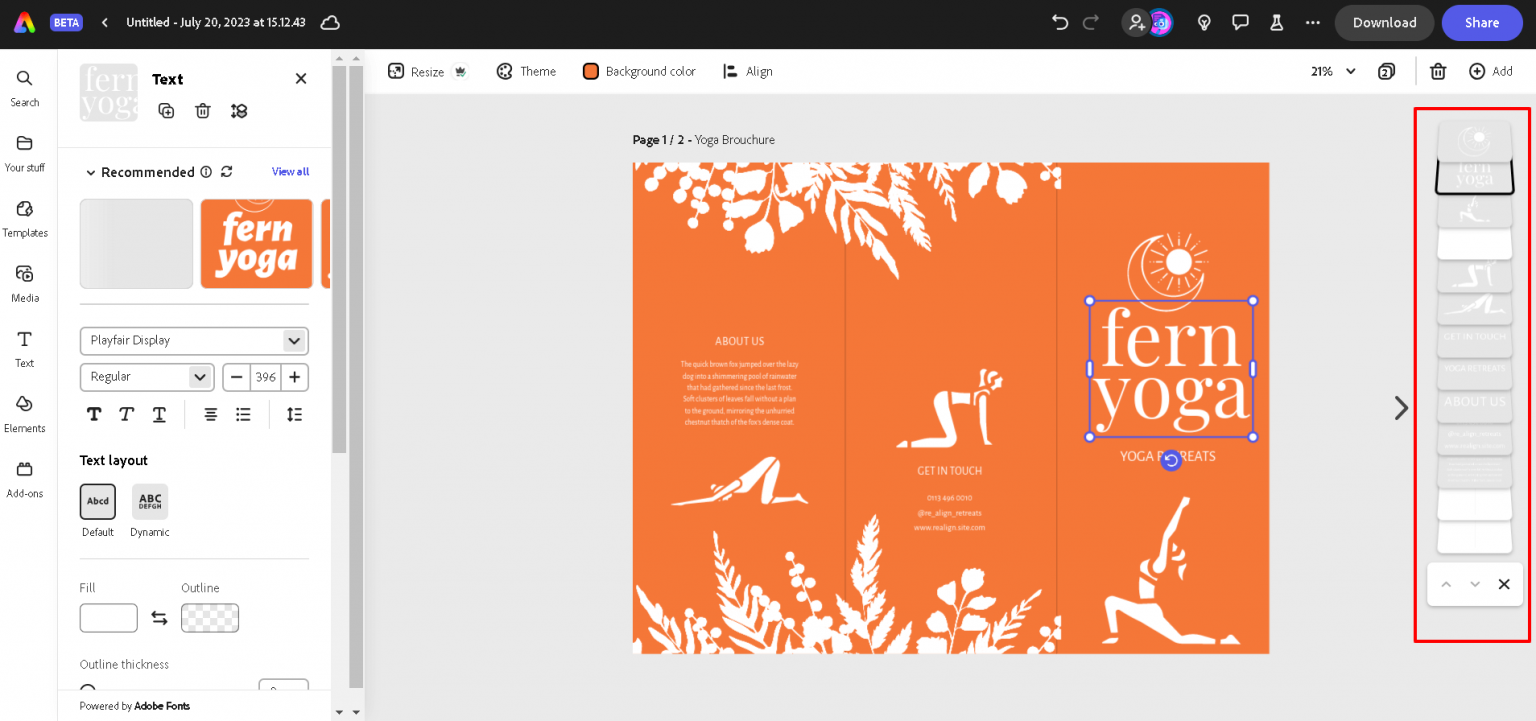Open the Regular font weight dropdown
This screenshot has width=1536, height=721.
pyautogui.click(x=146, y=377)
